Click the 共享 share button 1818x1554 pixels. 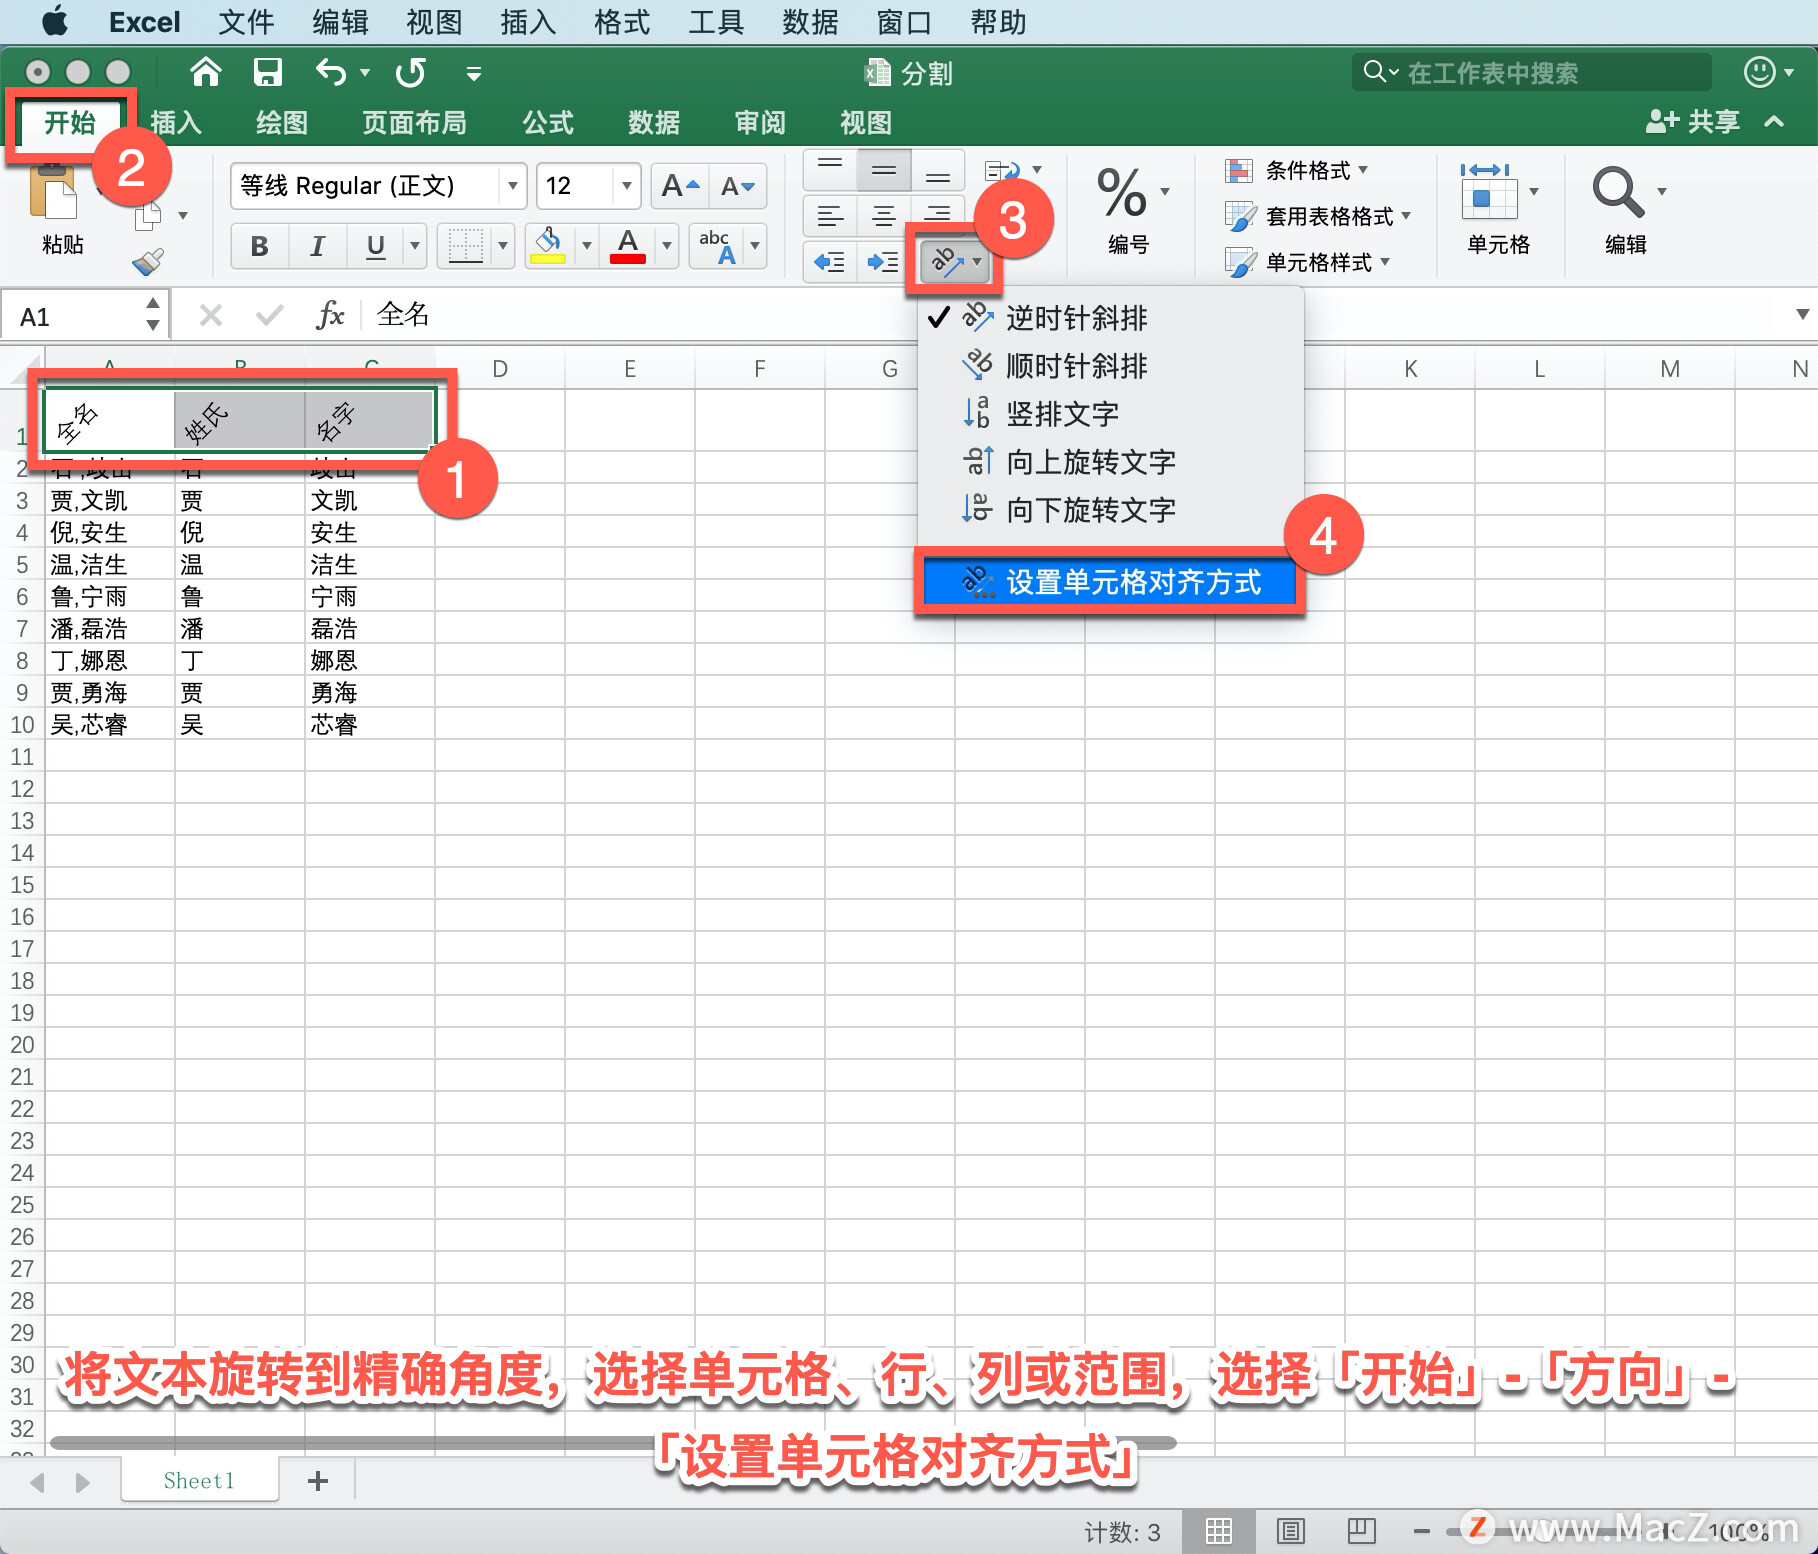pos(1693,122)
